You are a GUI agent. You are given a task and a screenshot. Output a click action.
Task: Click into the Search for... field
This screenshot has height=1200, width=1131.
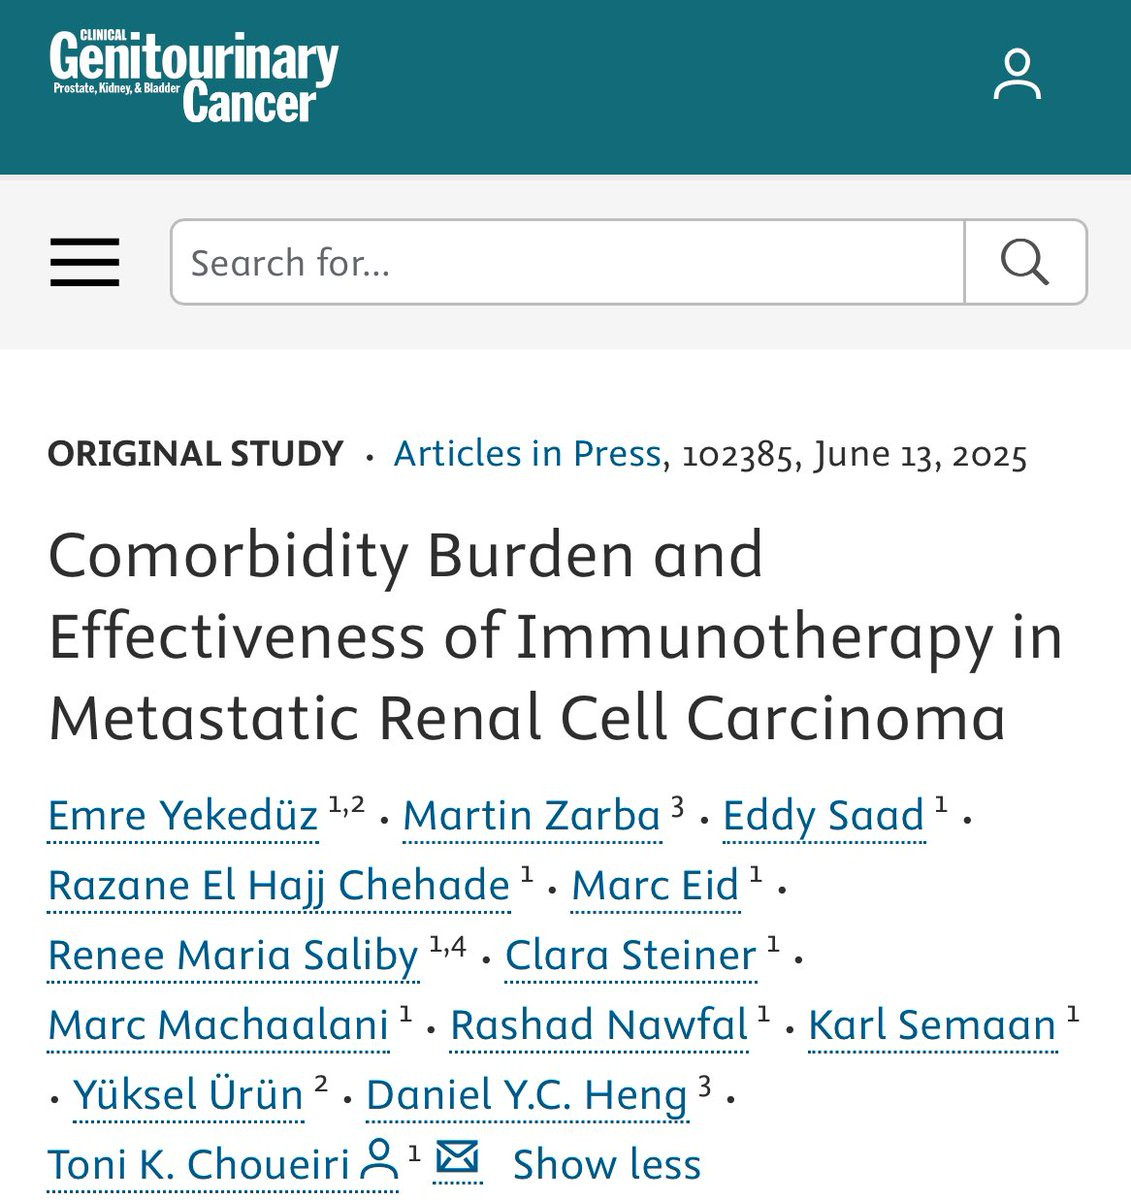pyautogui.click(x=568, y=262)
